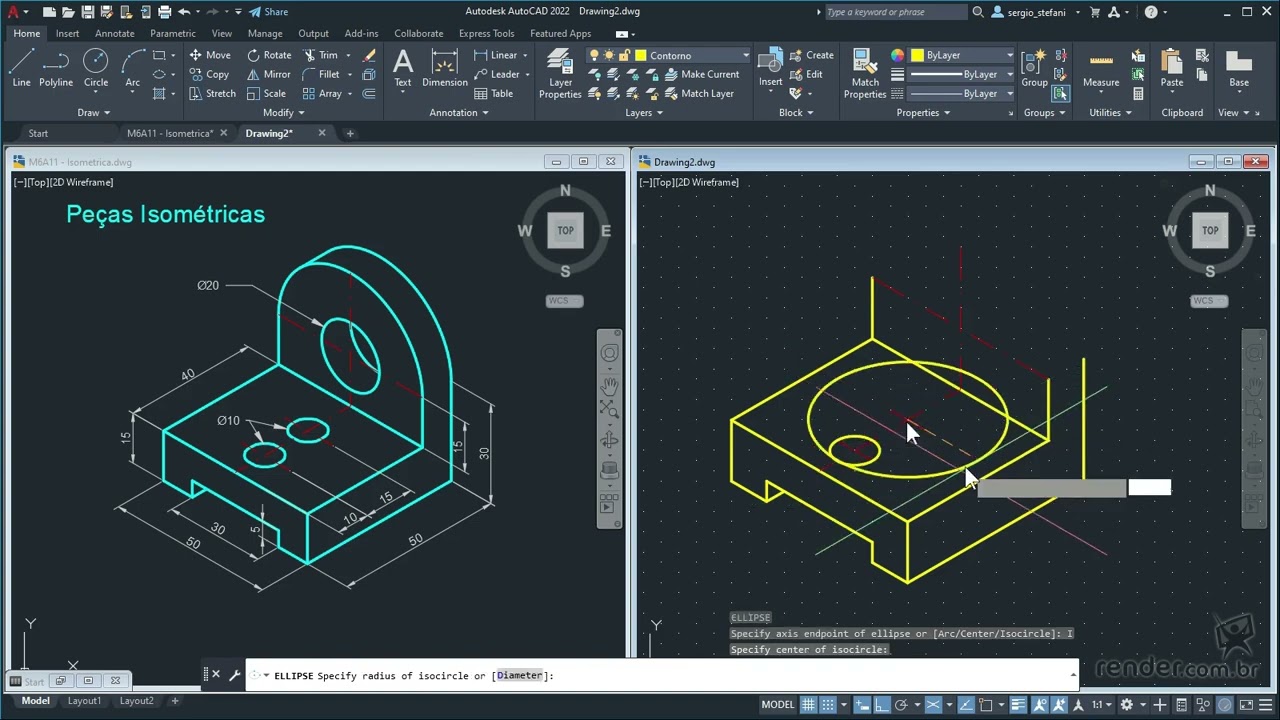Click the WCS label in Drawing2 window

[1209, 301]
